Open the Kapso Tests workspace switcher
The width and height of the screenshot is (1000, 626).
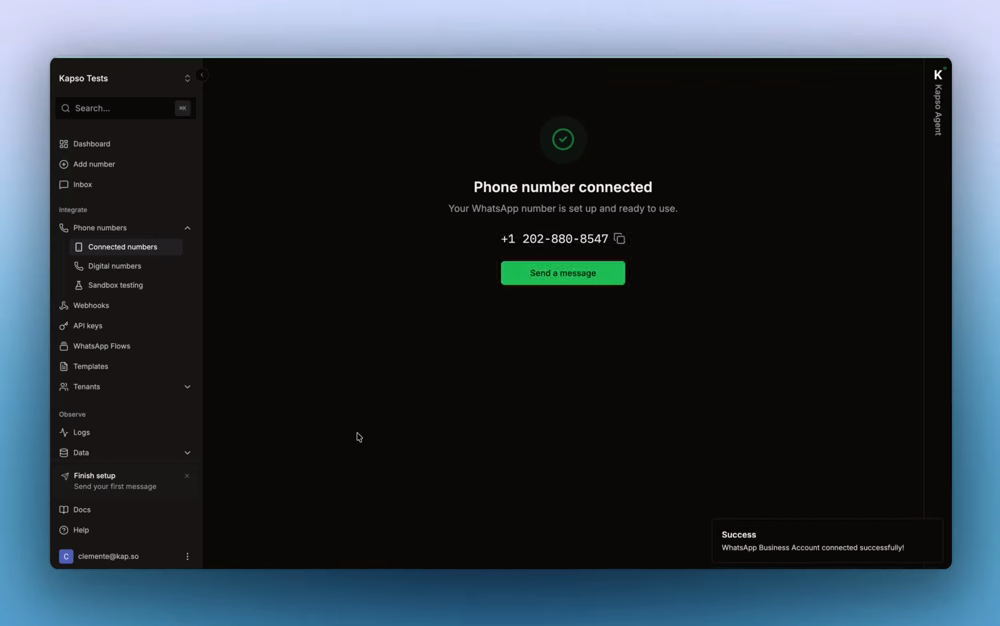(125, 78)
